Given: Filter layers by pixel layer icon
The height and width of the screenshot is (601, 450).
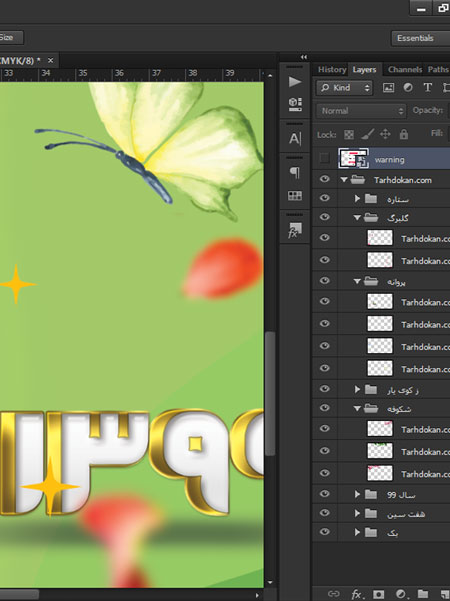Looking at the screenshot, I should [388, 88].
